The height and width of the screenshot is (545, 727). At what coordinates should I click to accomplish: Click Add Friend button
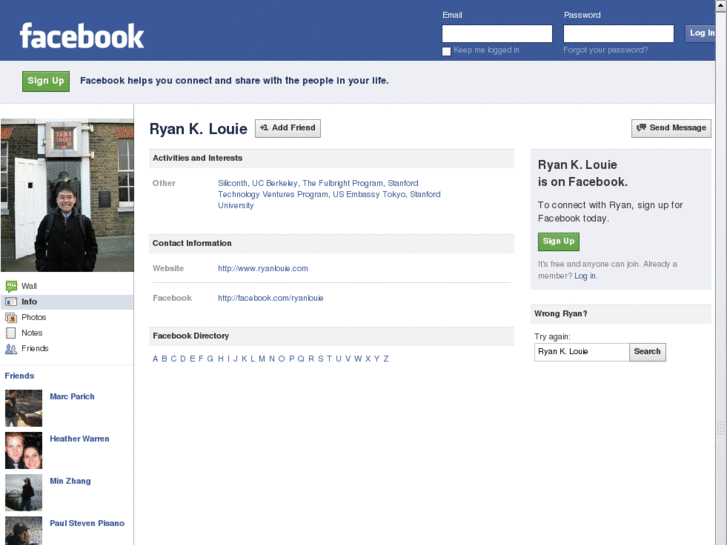288,128
